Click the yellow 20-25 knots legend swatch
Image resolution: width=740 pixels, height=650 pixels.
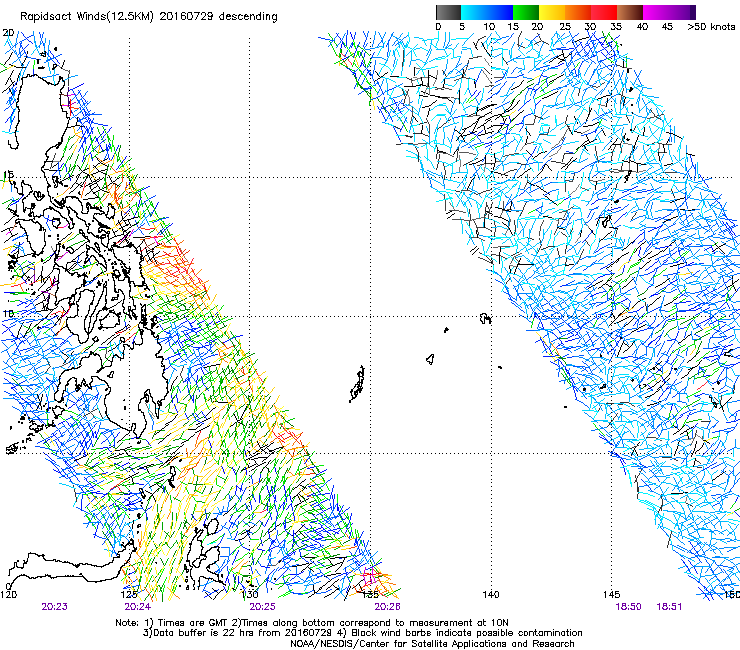click(552, 12)
